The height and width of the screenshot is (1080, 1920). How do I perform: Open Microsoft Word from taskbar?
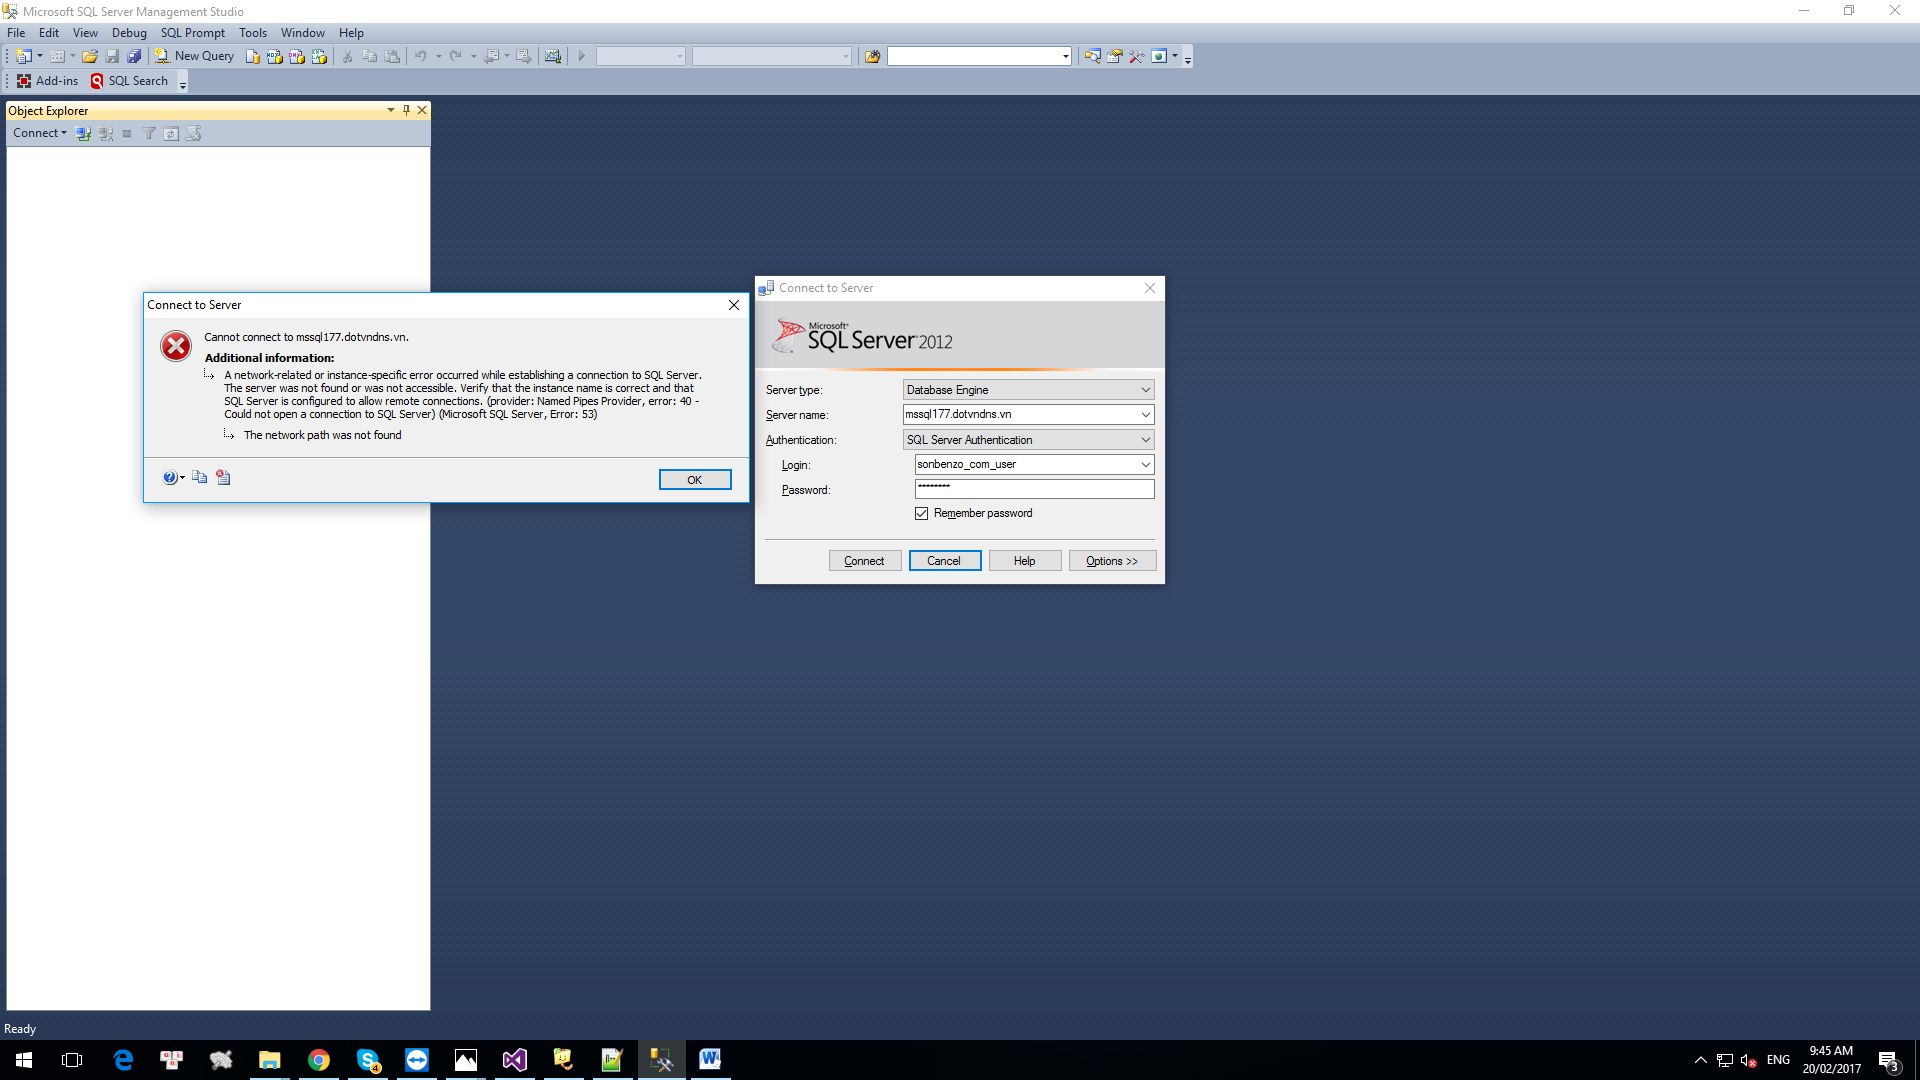(x=710, y=1060)
